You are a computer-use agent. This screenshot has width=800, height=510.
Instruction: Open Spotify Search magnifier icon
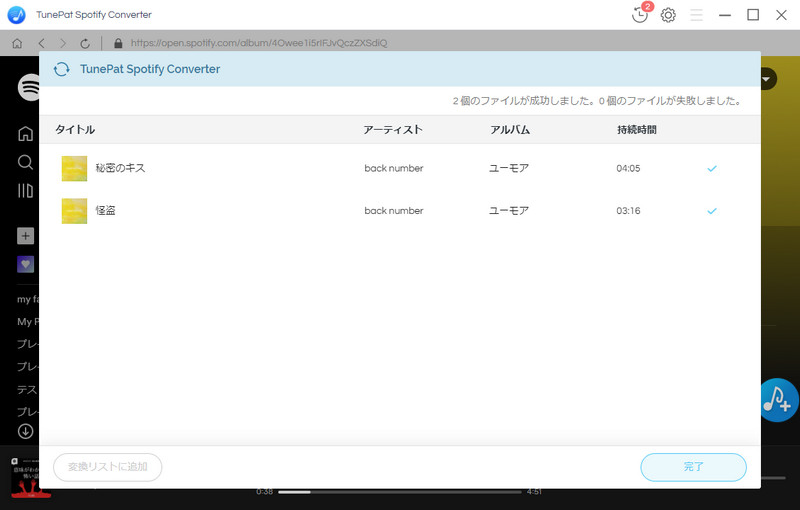pyautogui.click(x=26, y=162)
